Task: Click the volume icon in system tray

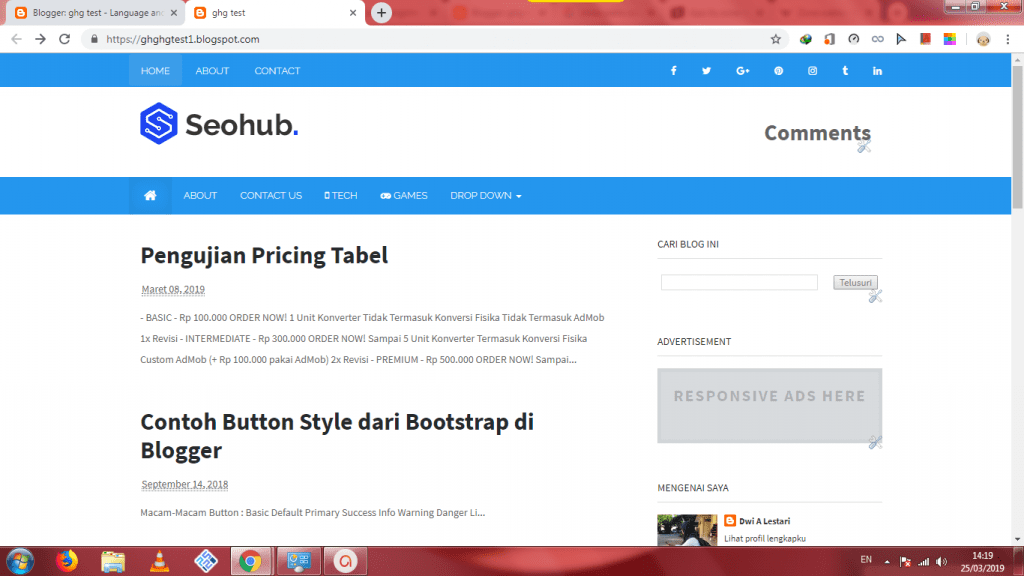Action: (941, 561)
